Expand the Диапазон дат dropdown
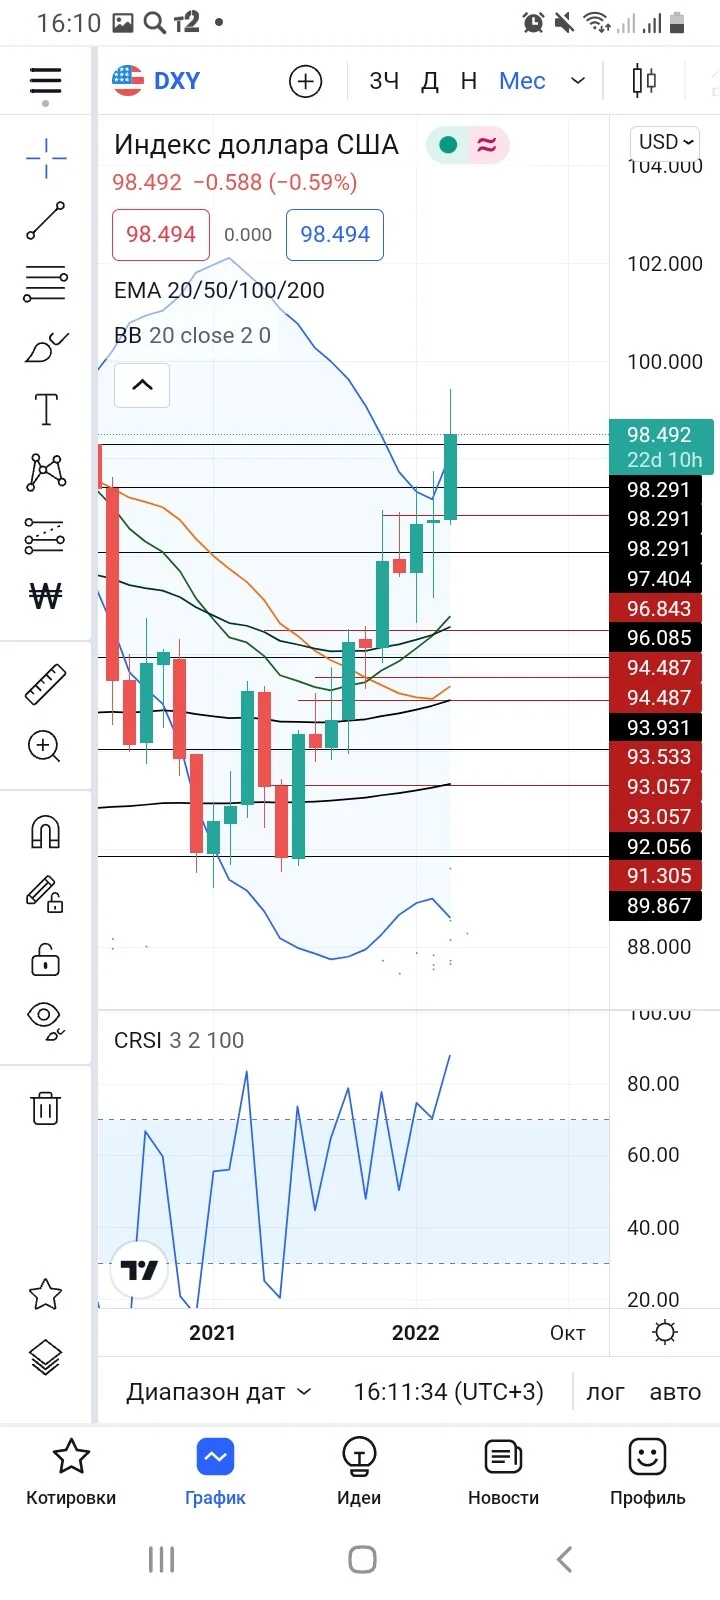 click(219, 1391)
